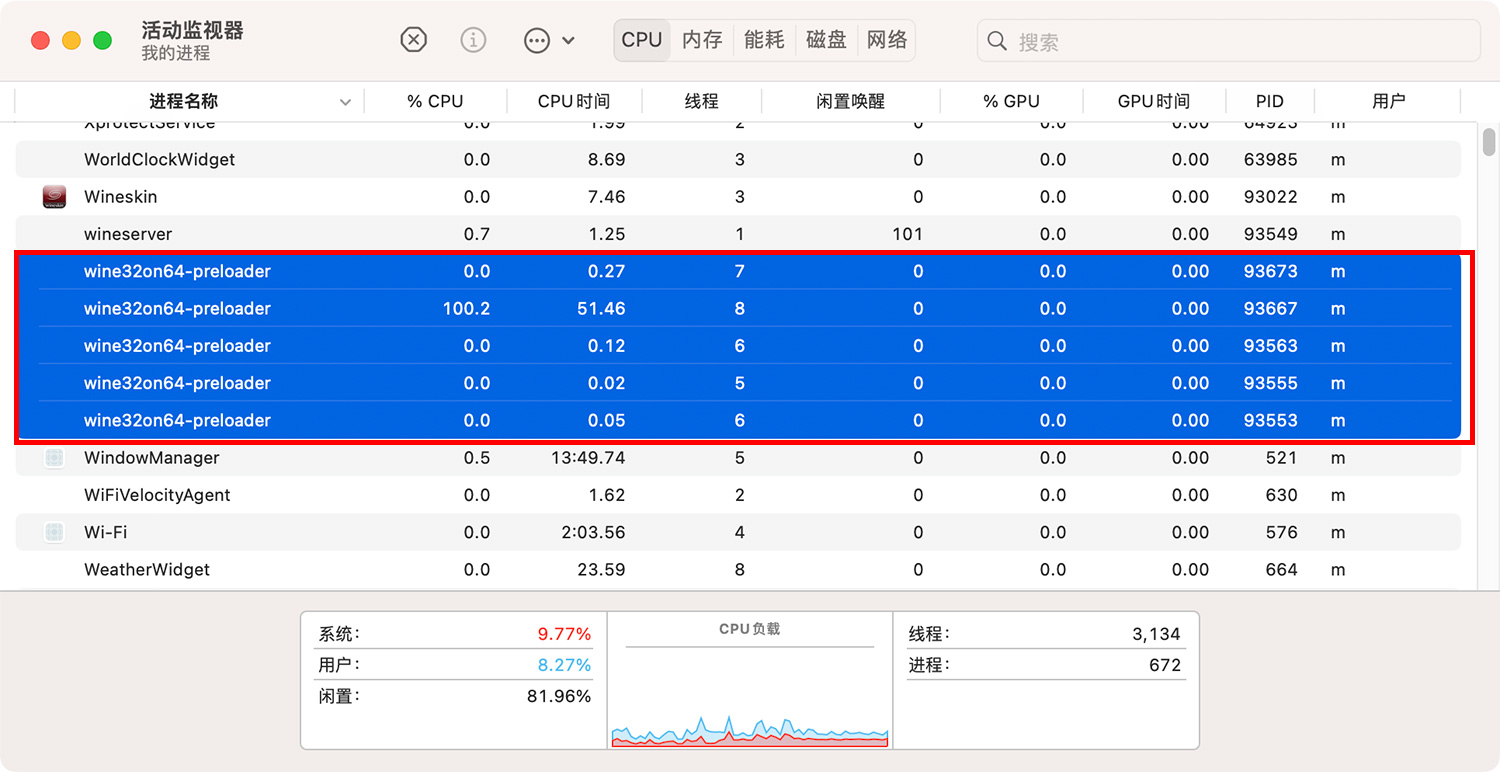Select the Wineskin app icon

click(x=55, y=197)
